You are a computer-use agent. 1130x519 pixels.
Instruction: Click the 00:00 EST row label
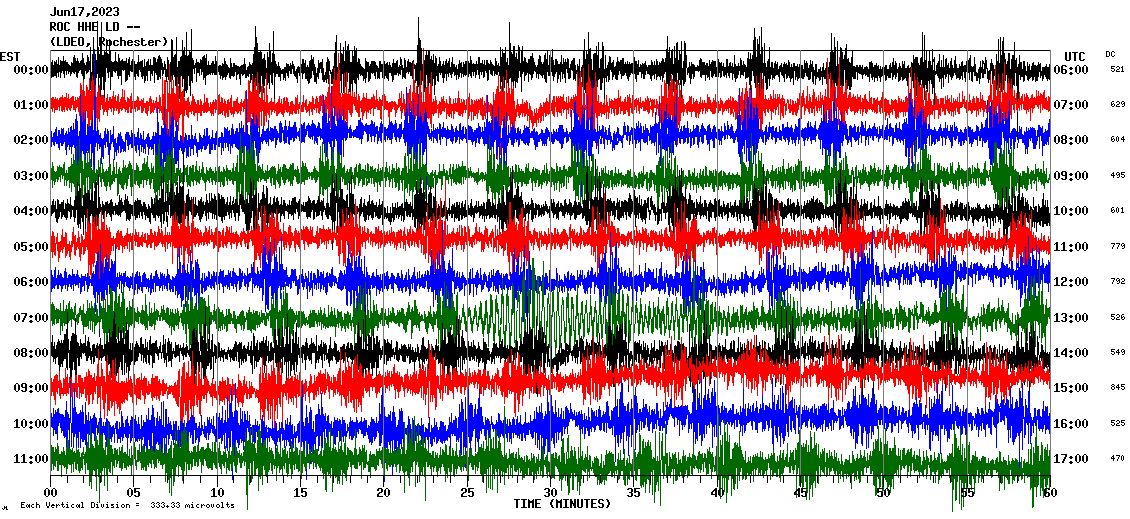[32, 70]
